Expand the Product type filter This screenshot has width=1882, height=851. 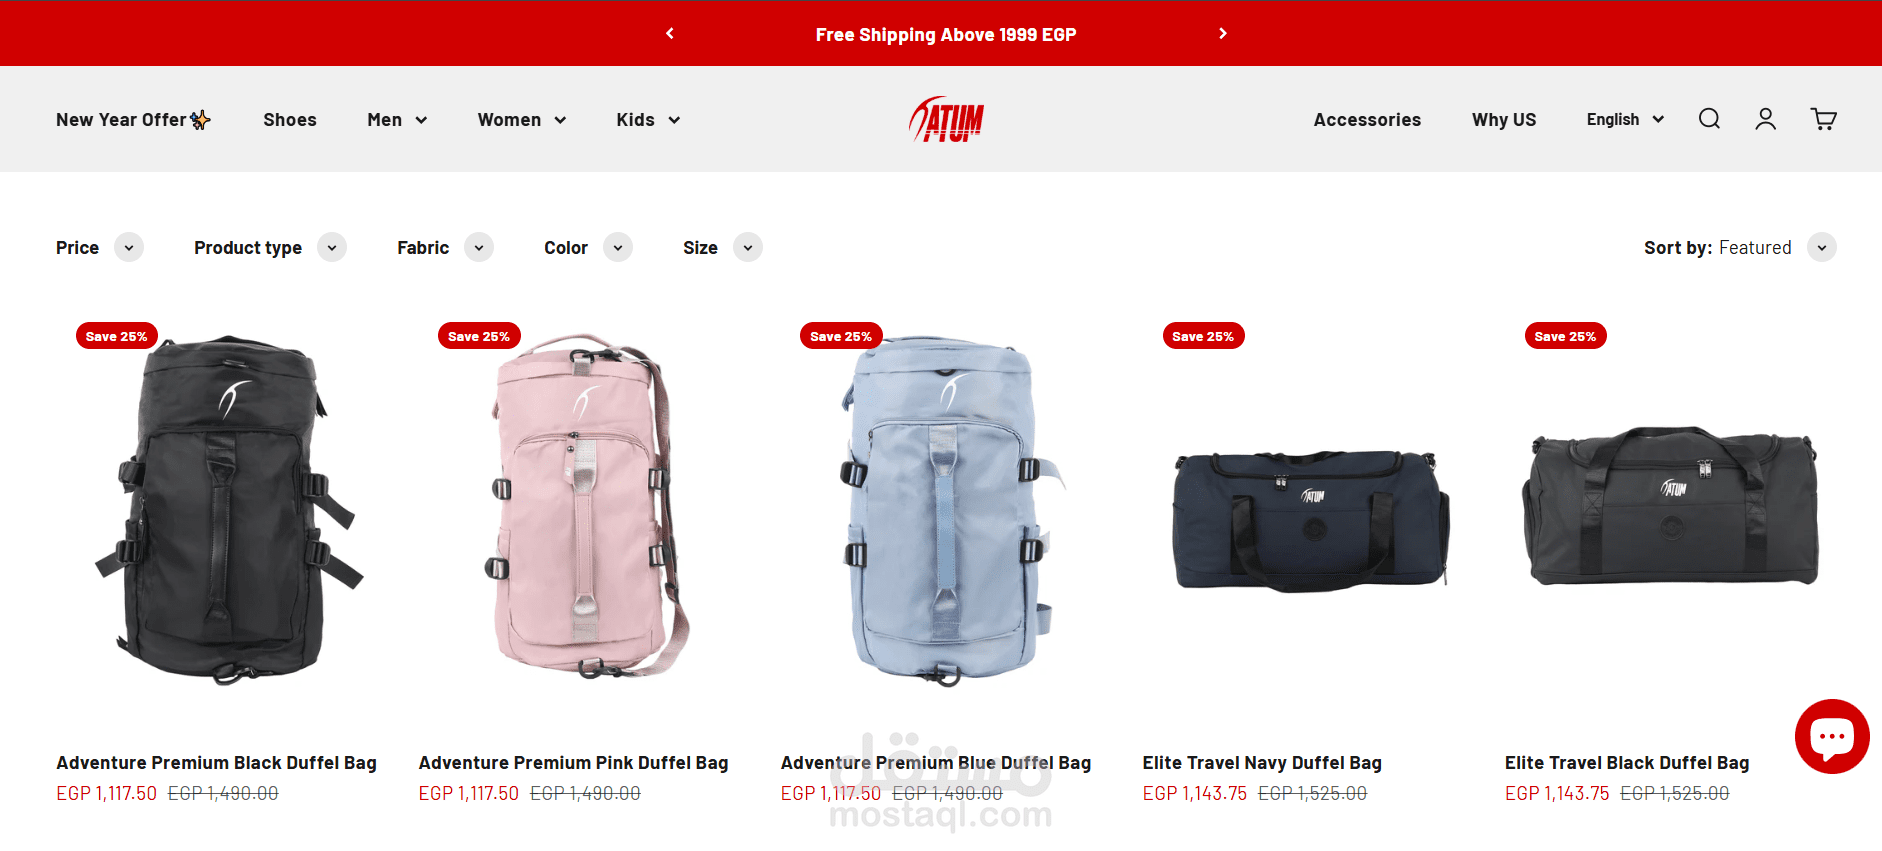[x=270, y=247]
